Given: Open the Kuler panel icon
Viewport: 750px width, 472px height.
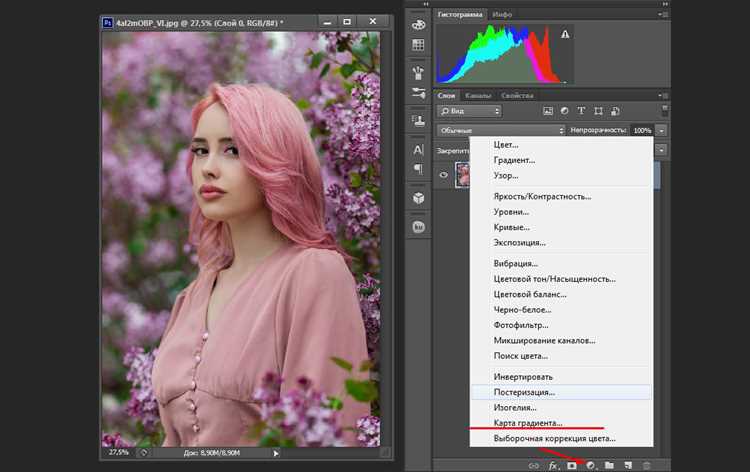Looking at the screenshot, I should coord(419,227).
